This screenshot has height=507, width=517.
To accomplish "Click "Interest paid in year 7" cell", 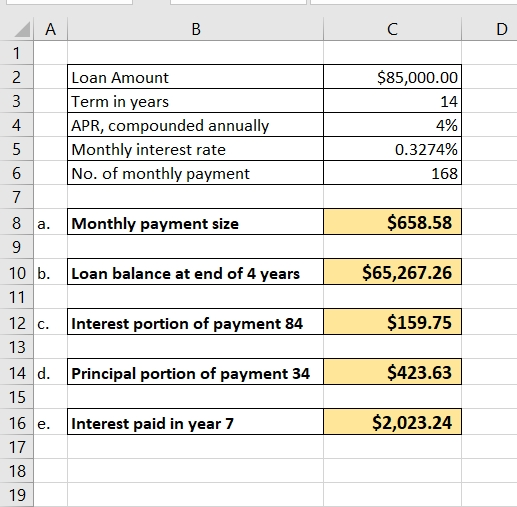I will (x=195, y=422).
